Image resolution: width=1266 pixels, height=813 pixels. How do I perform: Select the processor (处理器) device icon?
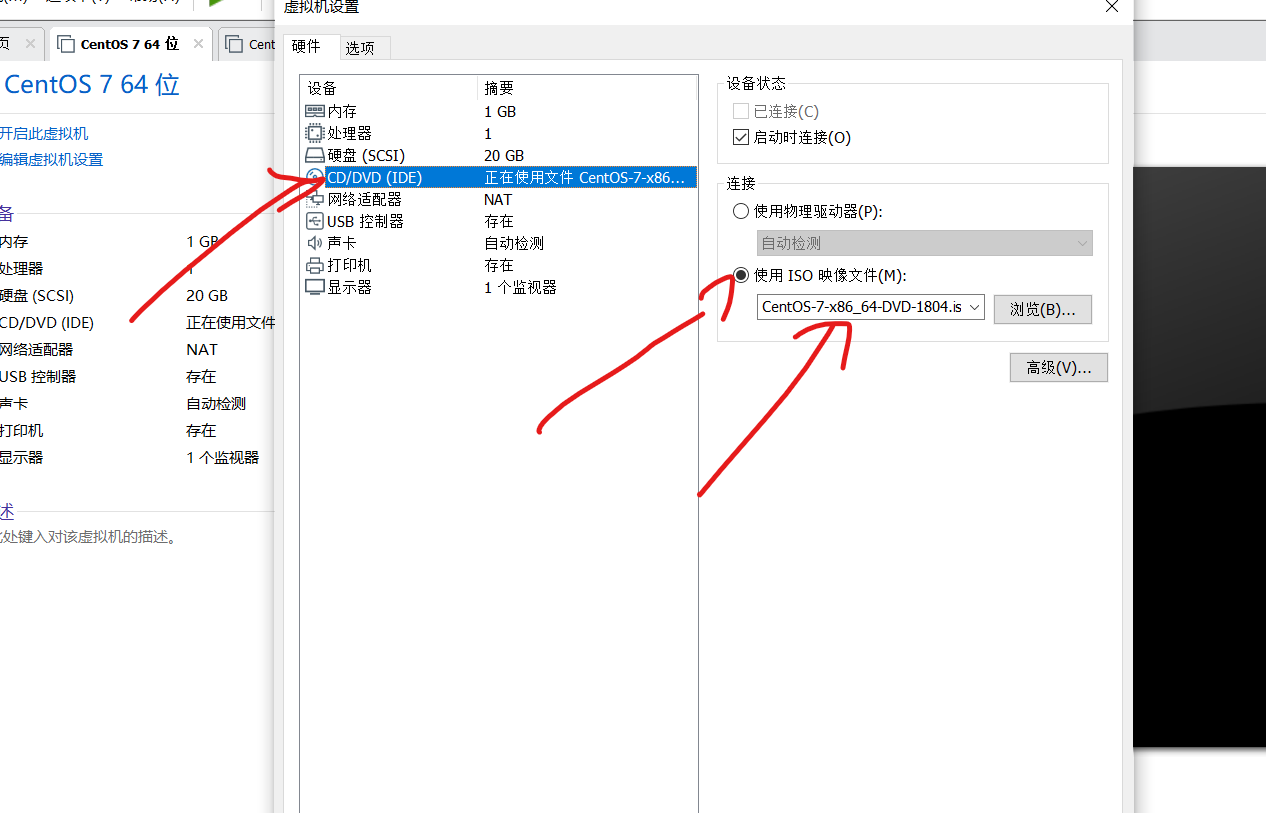tap(315, 133)
